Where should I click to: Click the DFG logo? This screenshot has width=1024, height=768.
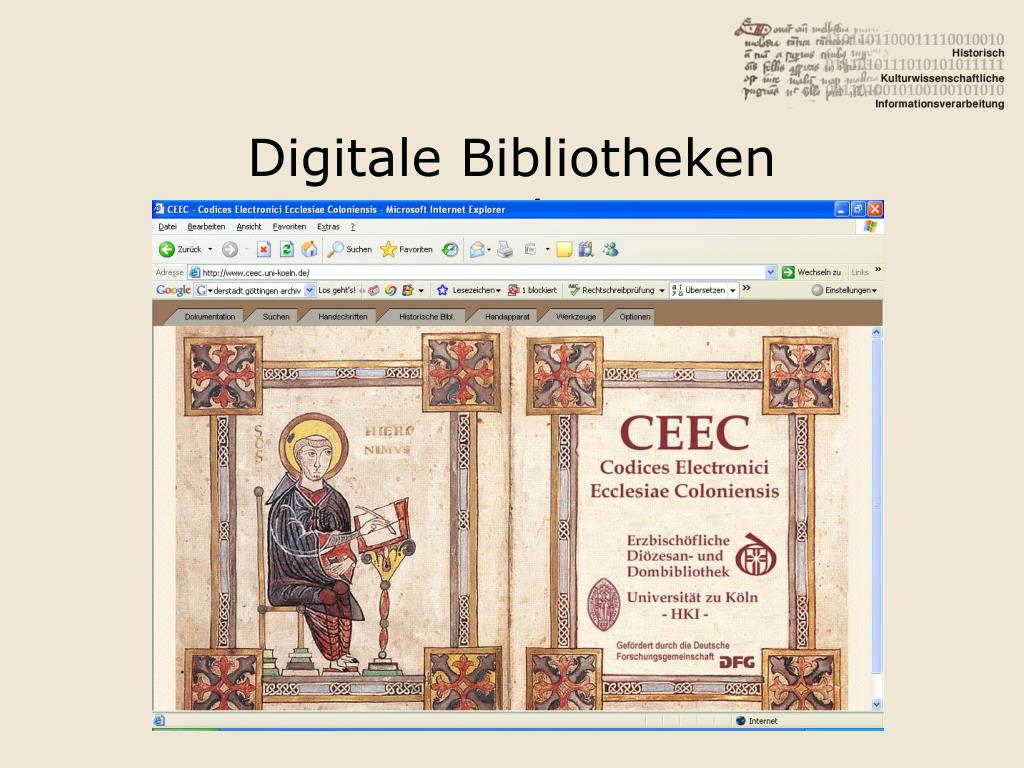pyautogui.click(x=737, y=662)
